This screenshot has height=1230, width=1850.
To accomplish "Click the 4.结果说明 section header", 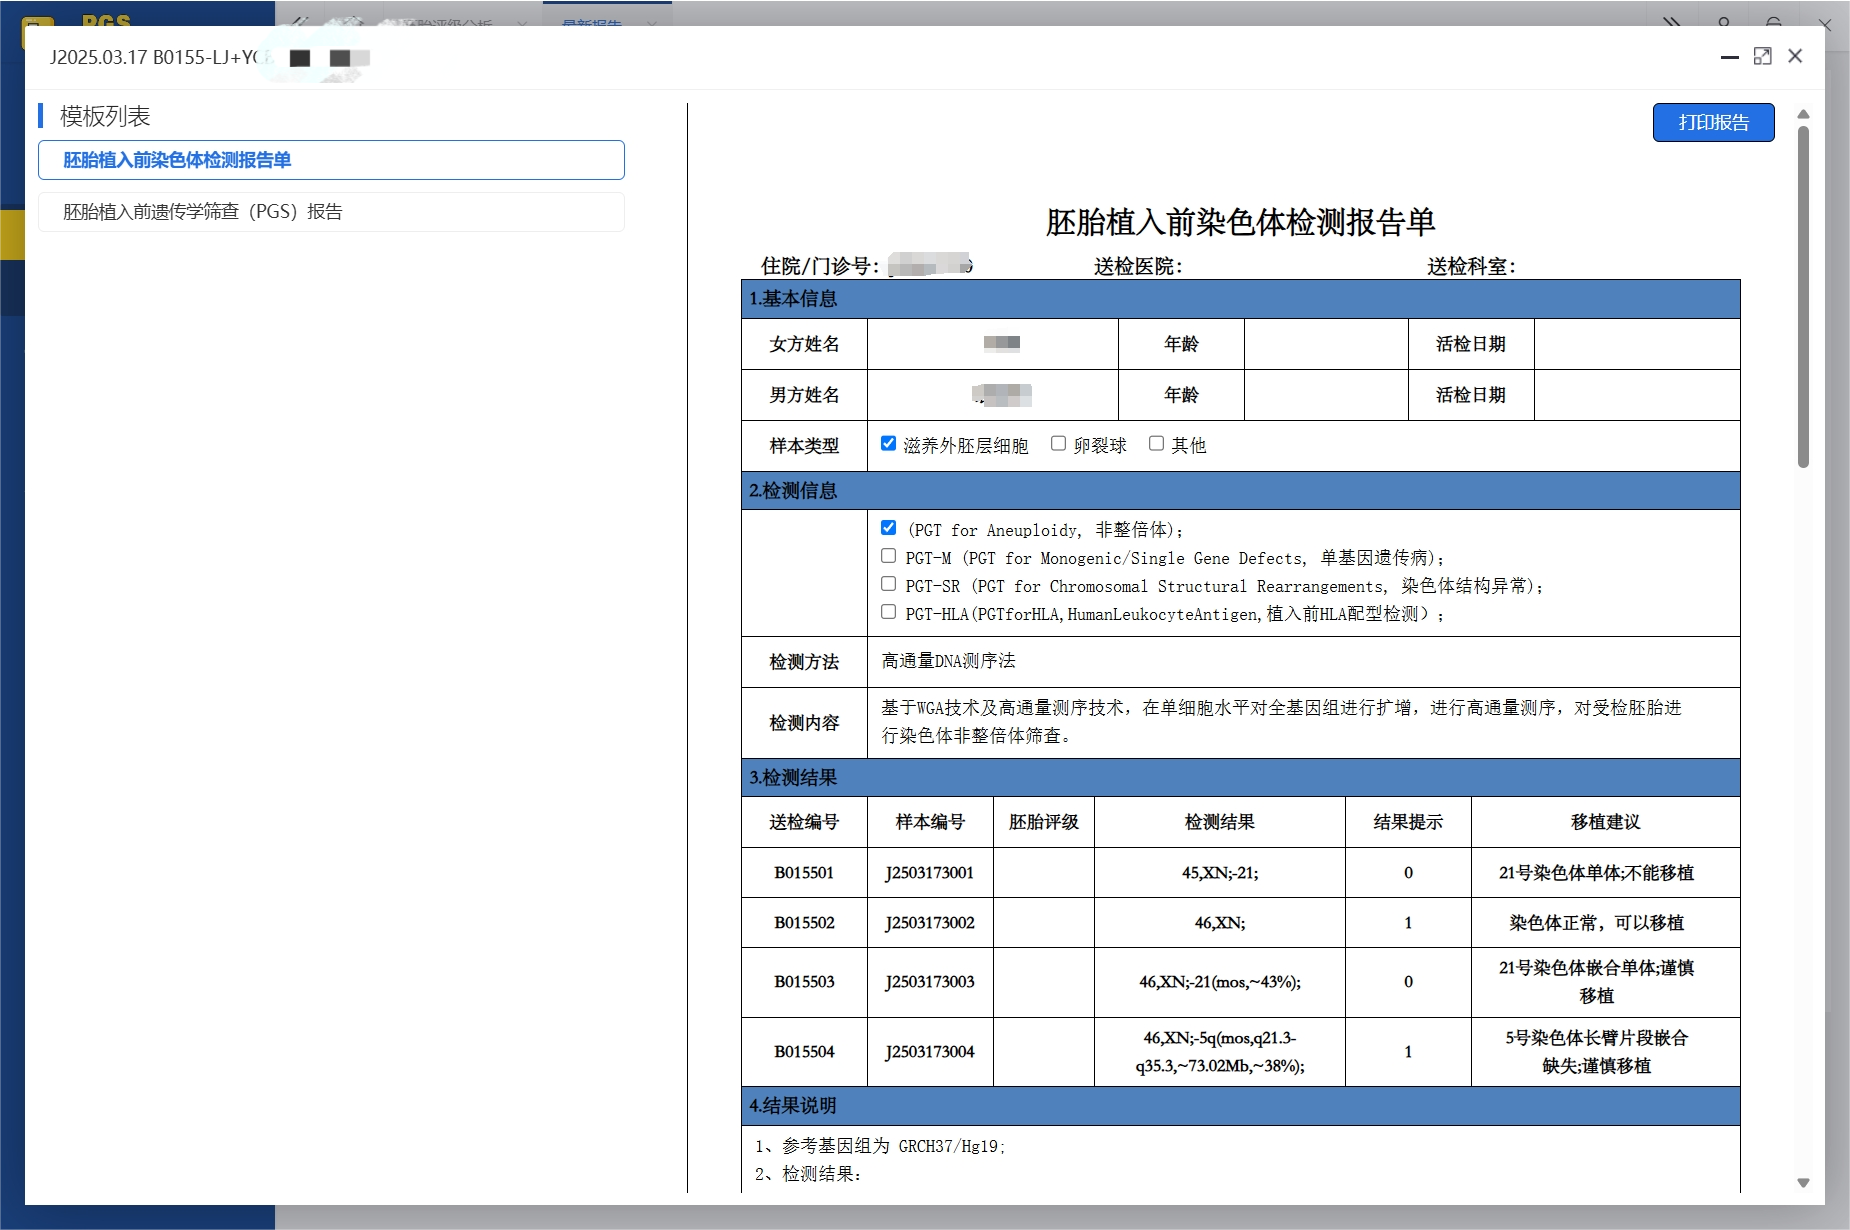I will tap(1240, 1106).
